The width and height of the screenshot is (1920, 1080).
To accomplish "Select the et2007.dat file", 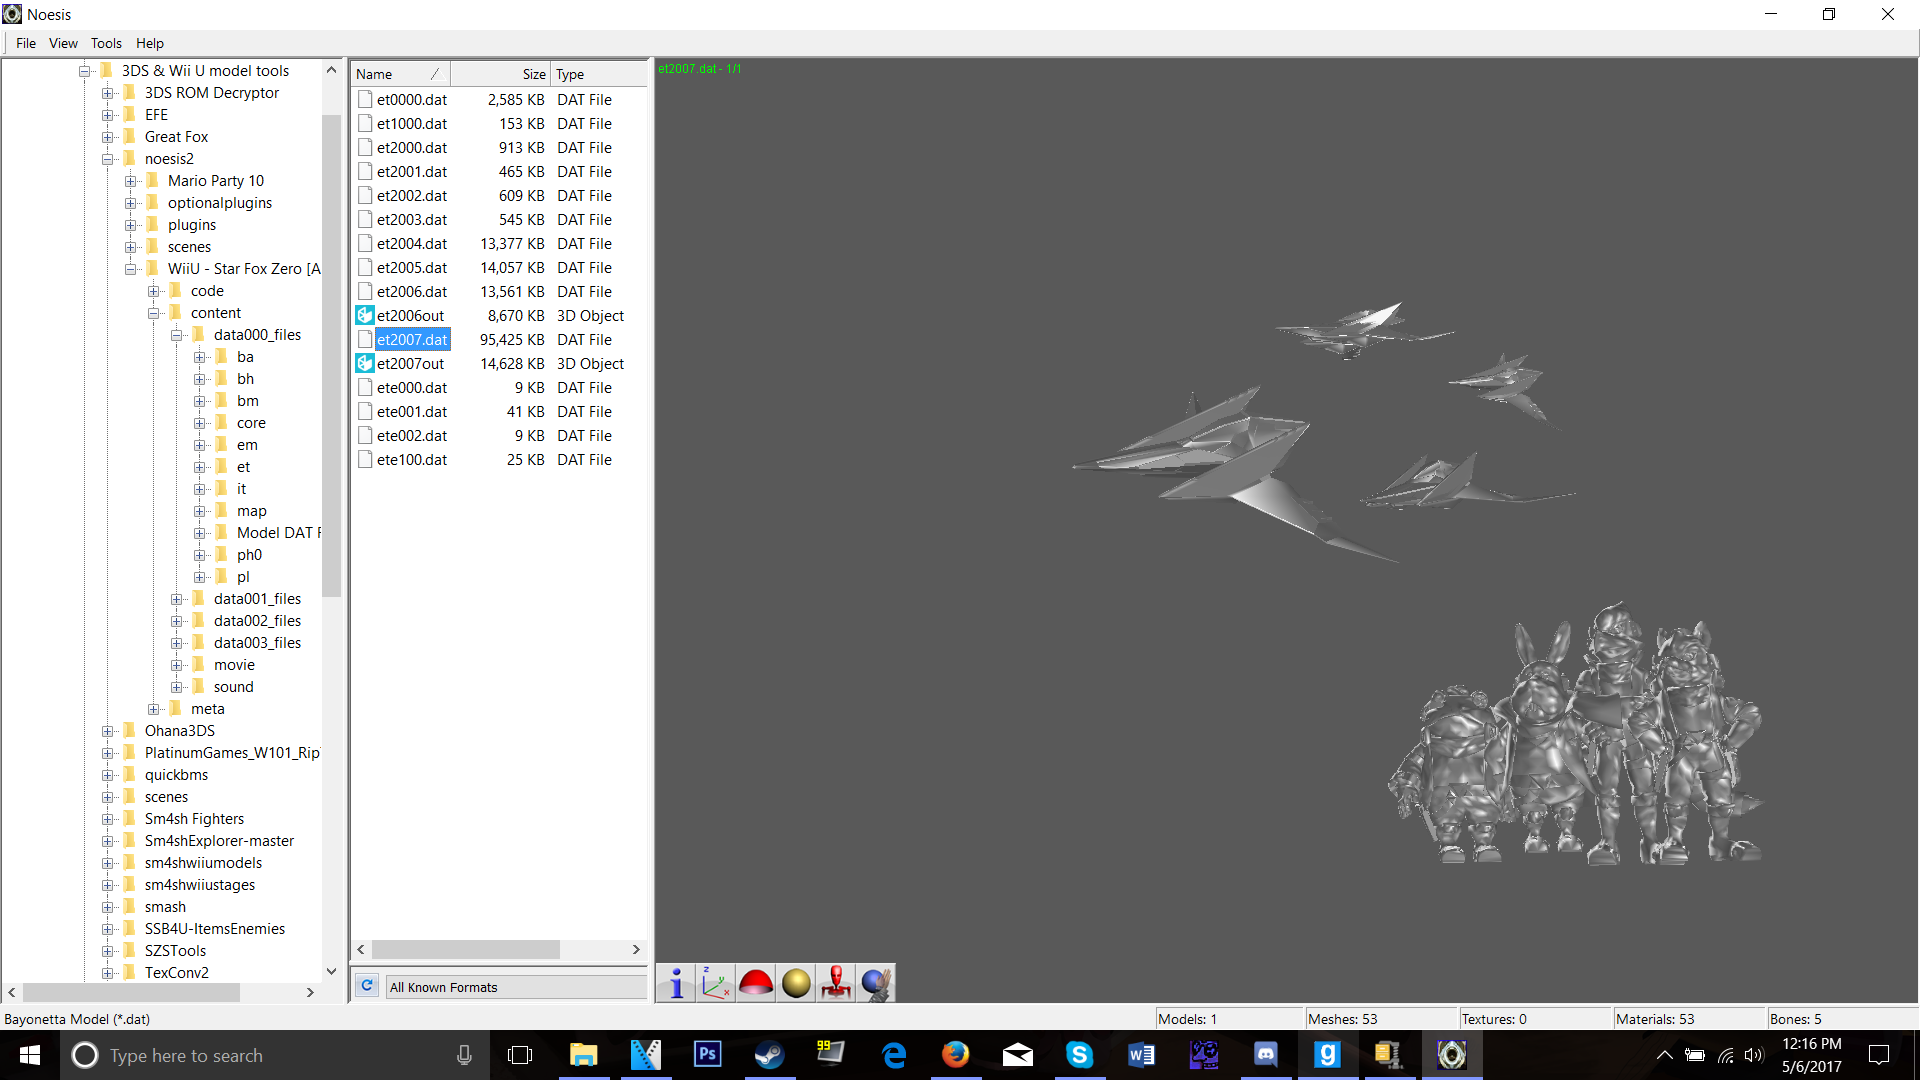I will click(412, 340).
